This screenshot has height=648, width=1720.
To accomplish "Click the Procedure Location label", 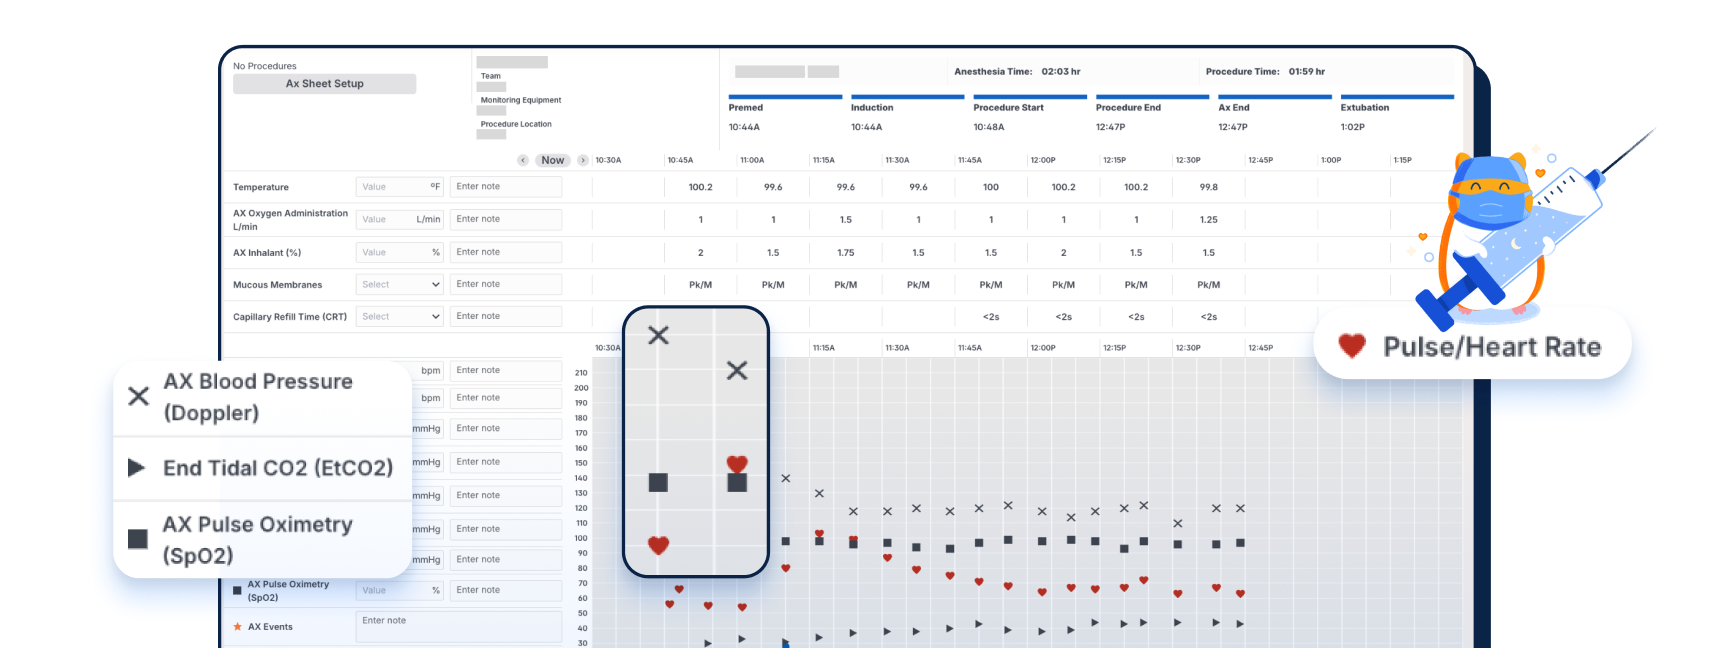I will pyautogui.click(x=516, y=124).
